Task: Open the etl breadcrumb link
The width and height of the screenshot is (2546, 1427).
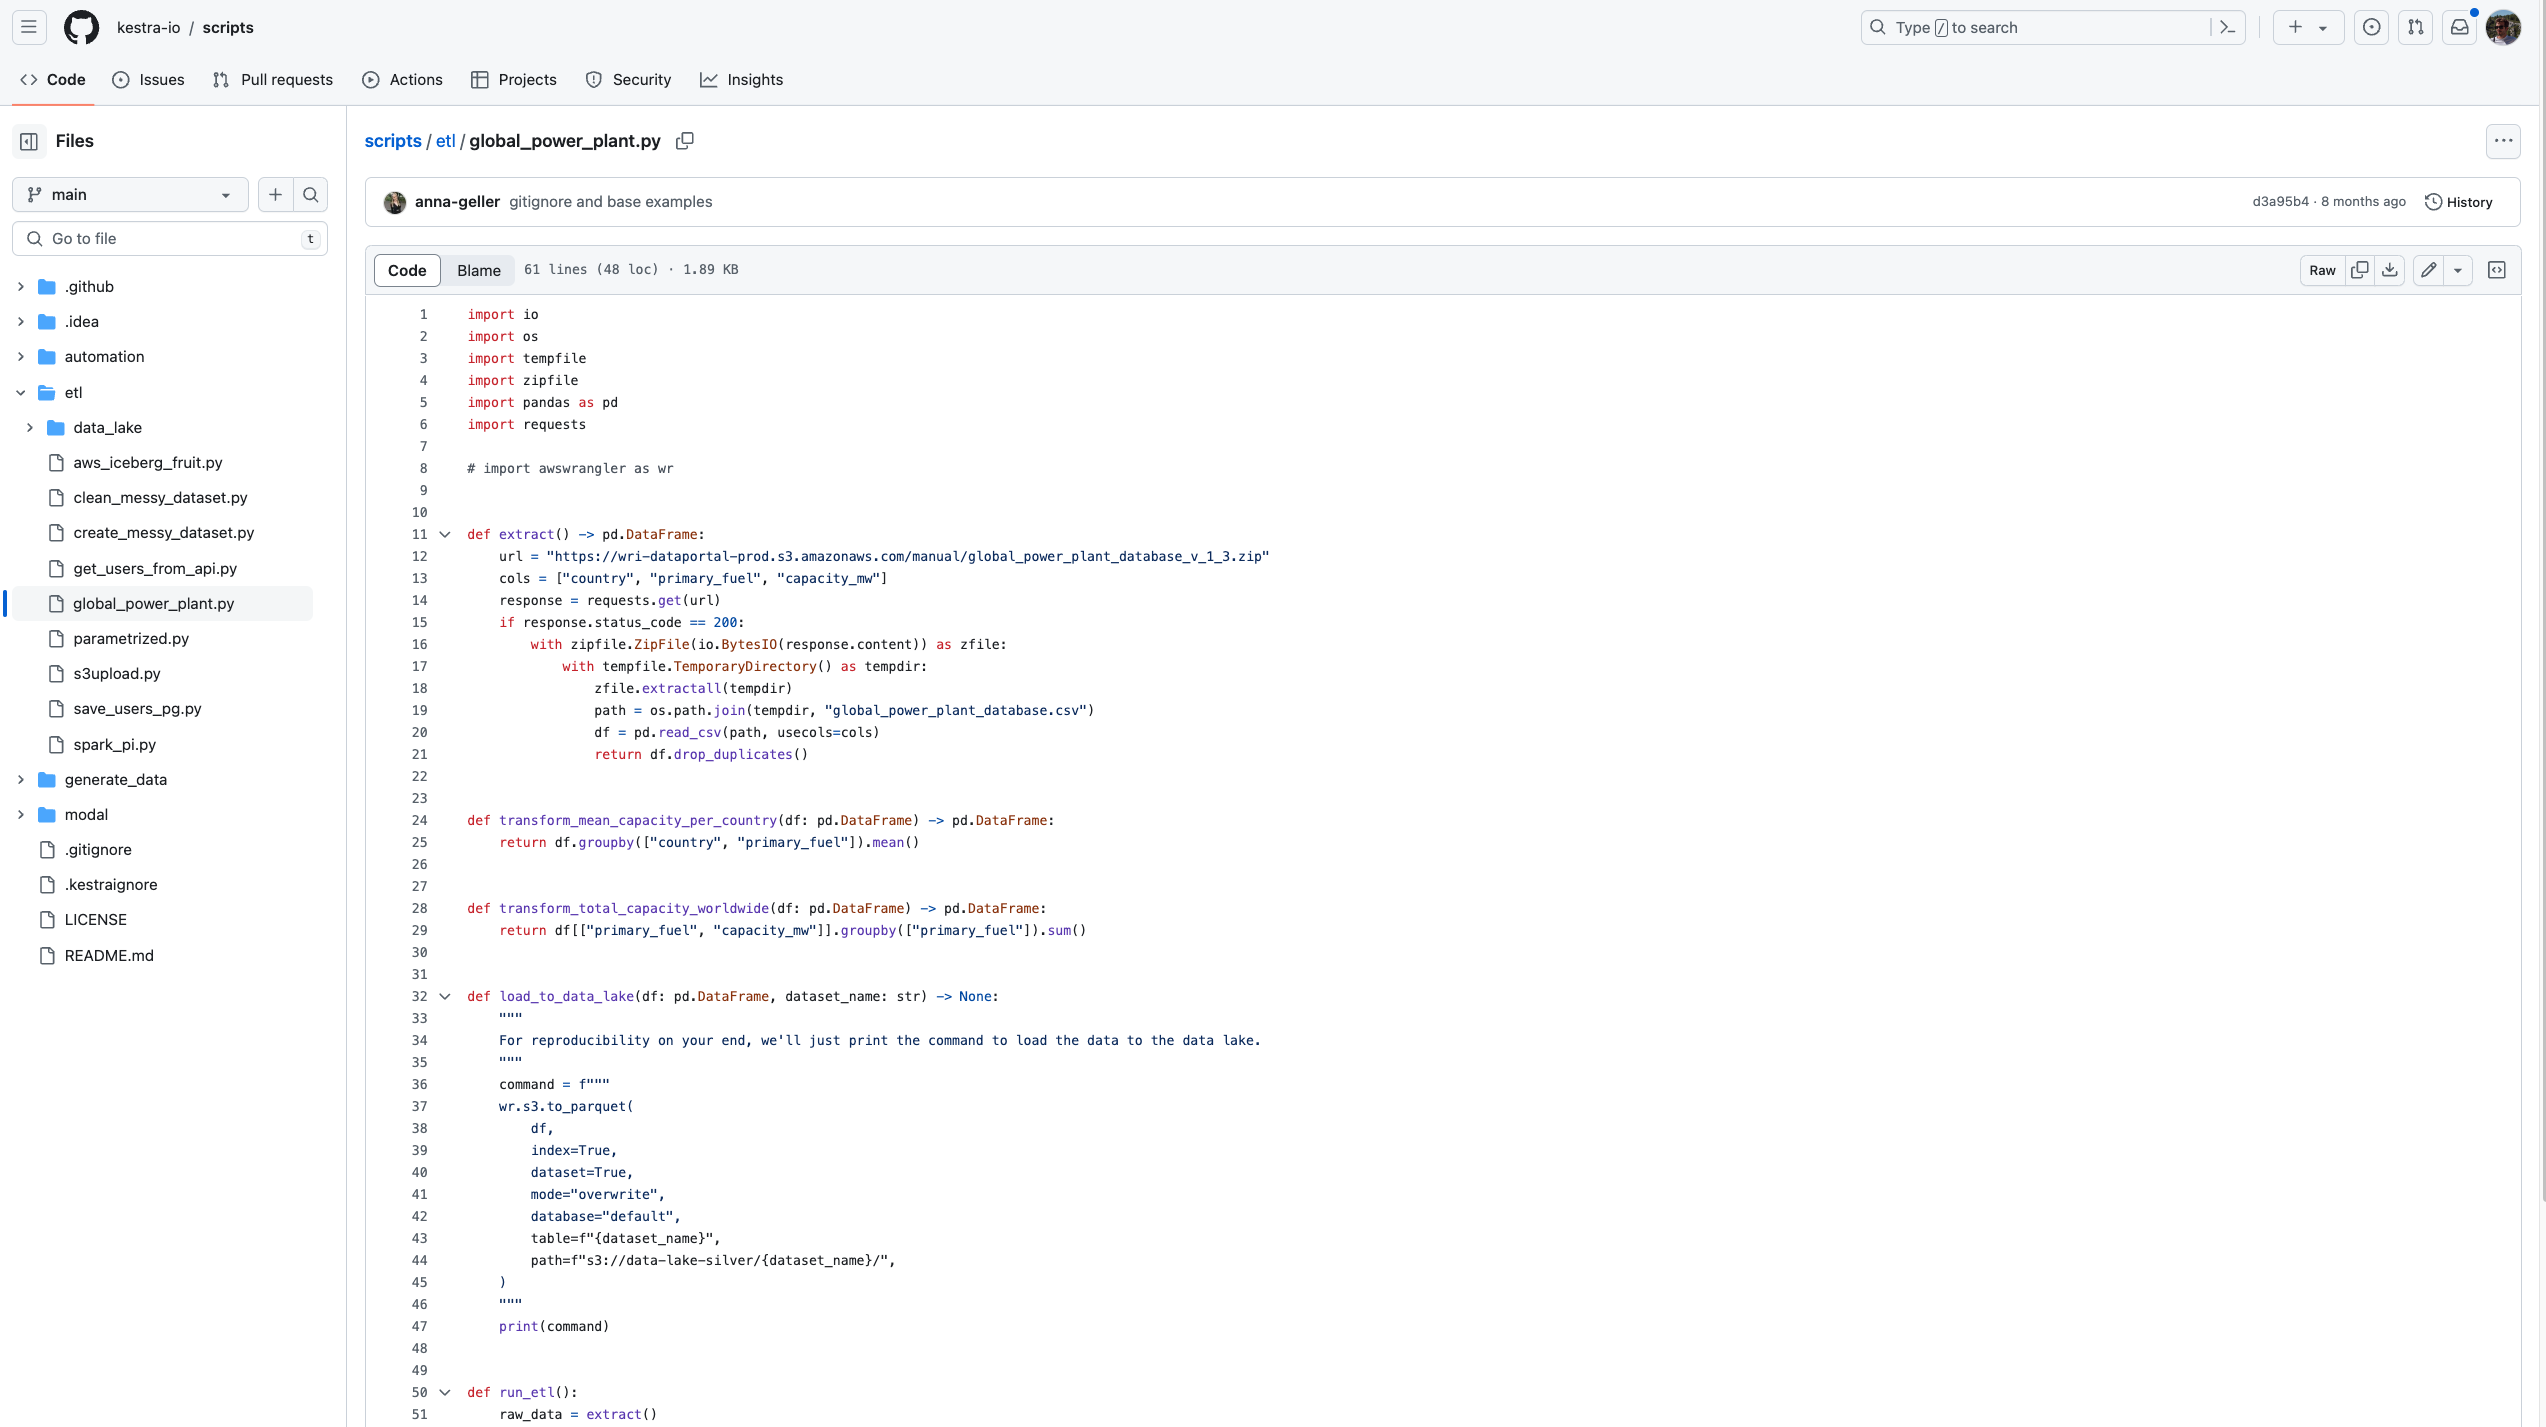Action: coord(445,141)
